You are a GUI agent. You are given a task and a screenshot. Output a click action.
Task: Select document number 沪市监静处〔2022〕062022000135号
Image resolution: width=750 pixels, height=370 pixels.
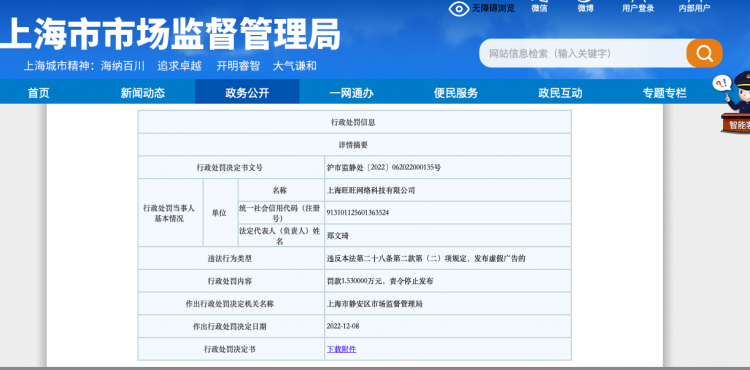tap(384, 167)
